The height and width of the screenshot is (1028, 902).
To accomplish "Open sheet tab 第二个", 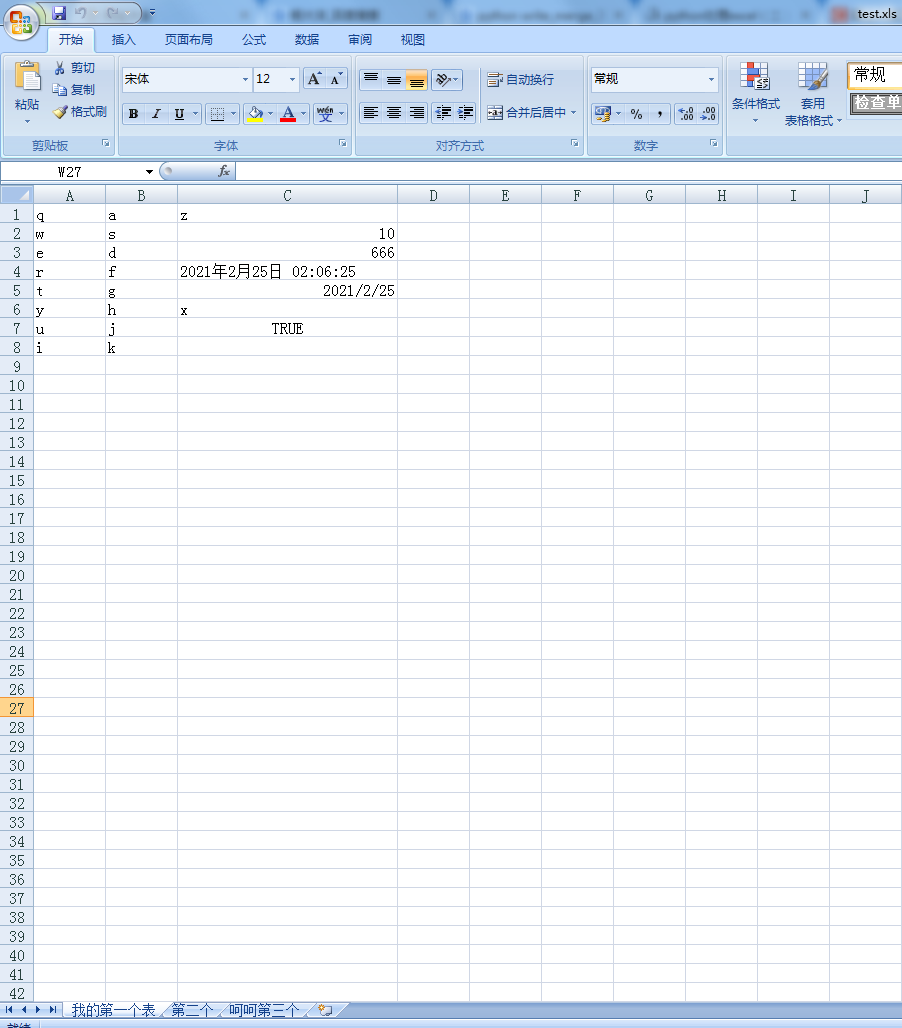I will [192, 1010].
